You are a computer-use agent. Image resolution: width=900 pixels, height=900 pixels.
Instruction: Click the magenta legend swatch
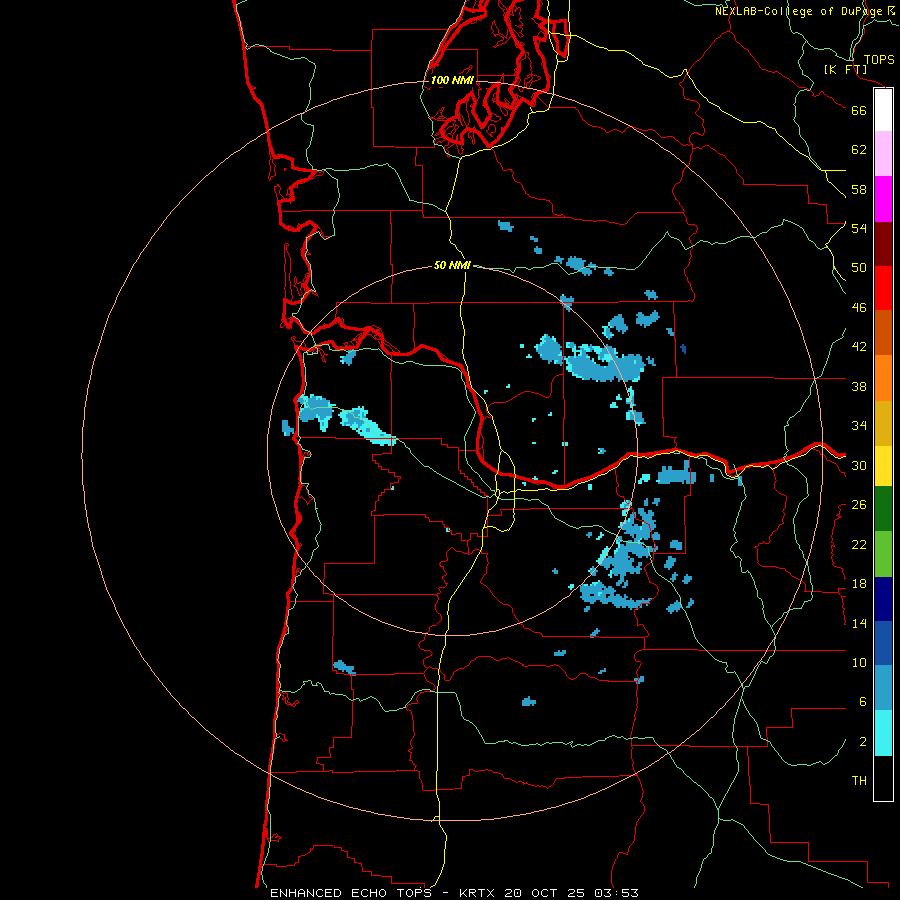coord(883,199)
